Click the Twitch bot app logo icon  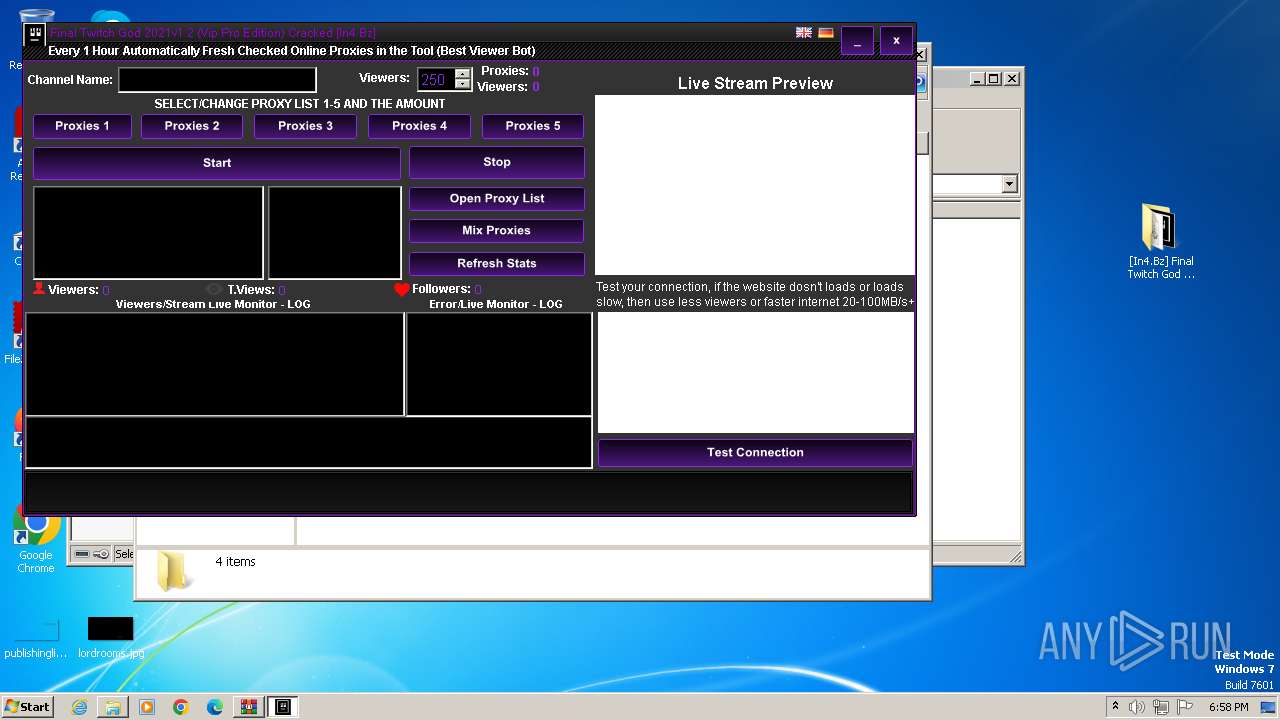click(x=35, y=36)
